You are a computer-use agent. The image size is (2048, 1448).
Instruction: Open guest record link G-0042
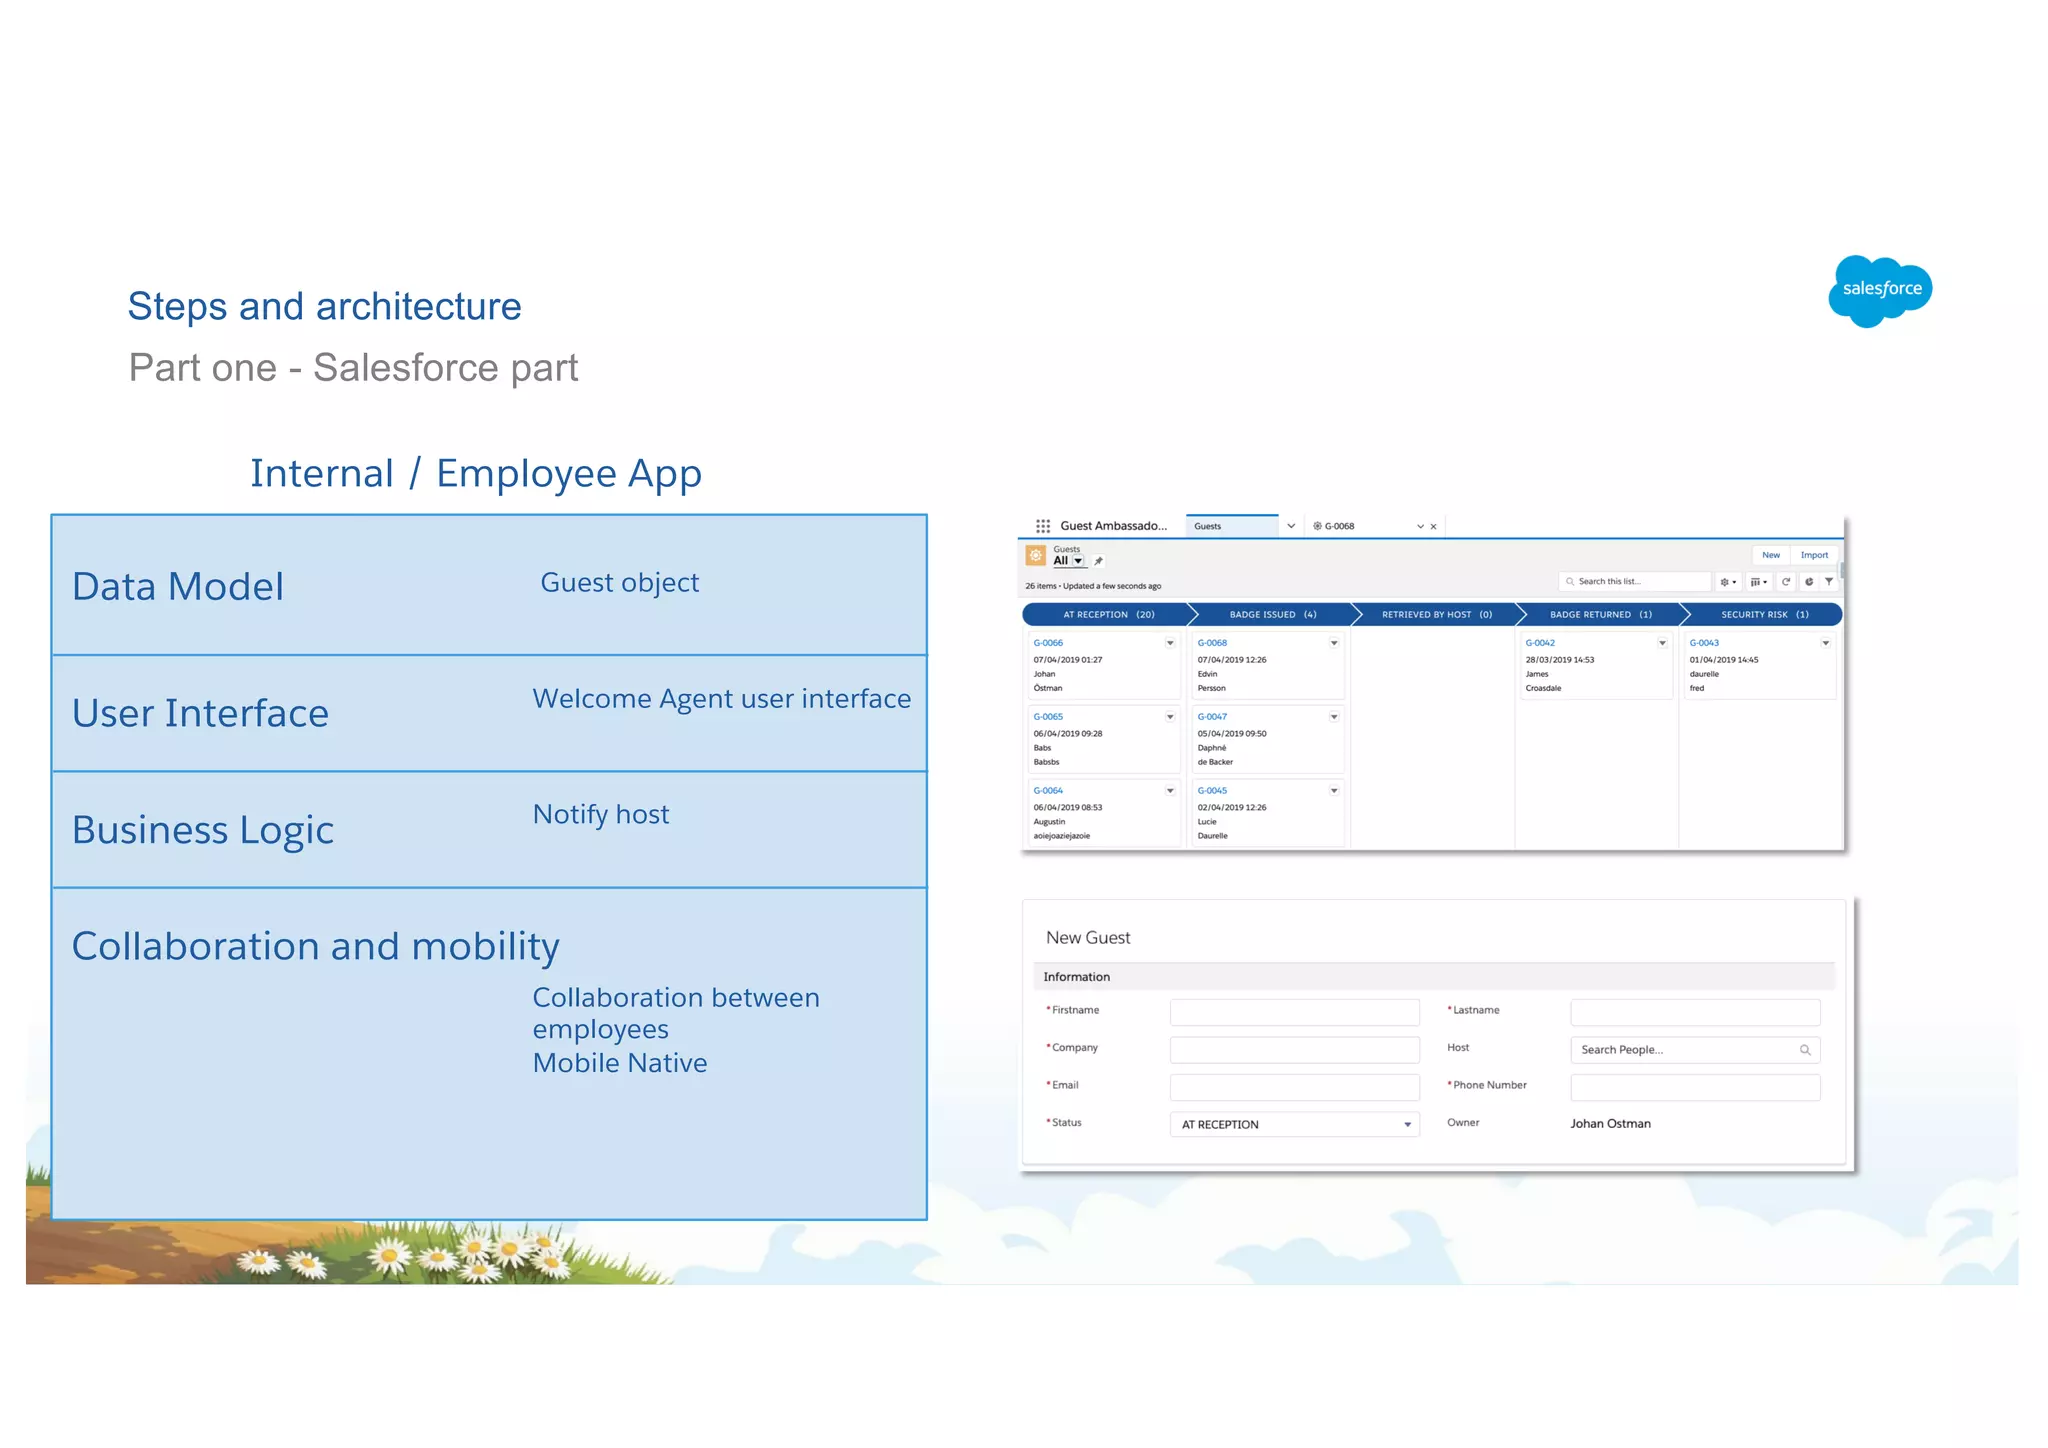1540,643
